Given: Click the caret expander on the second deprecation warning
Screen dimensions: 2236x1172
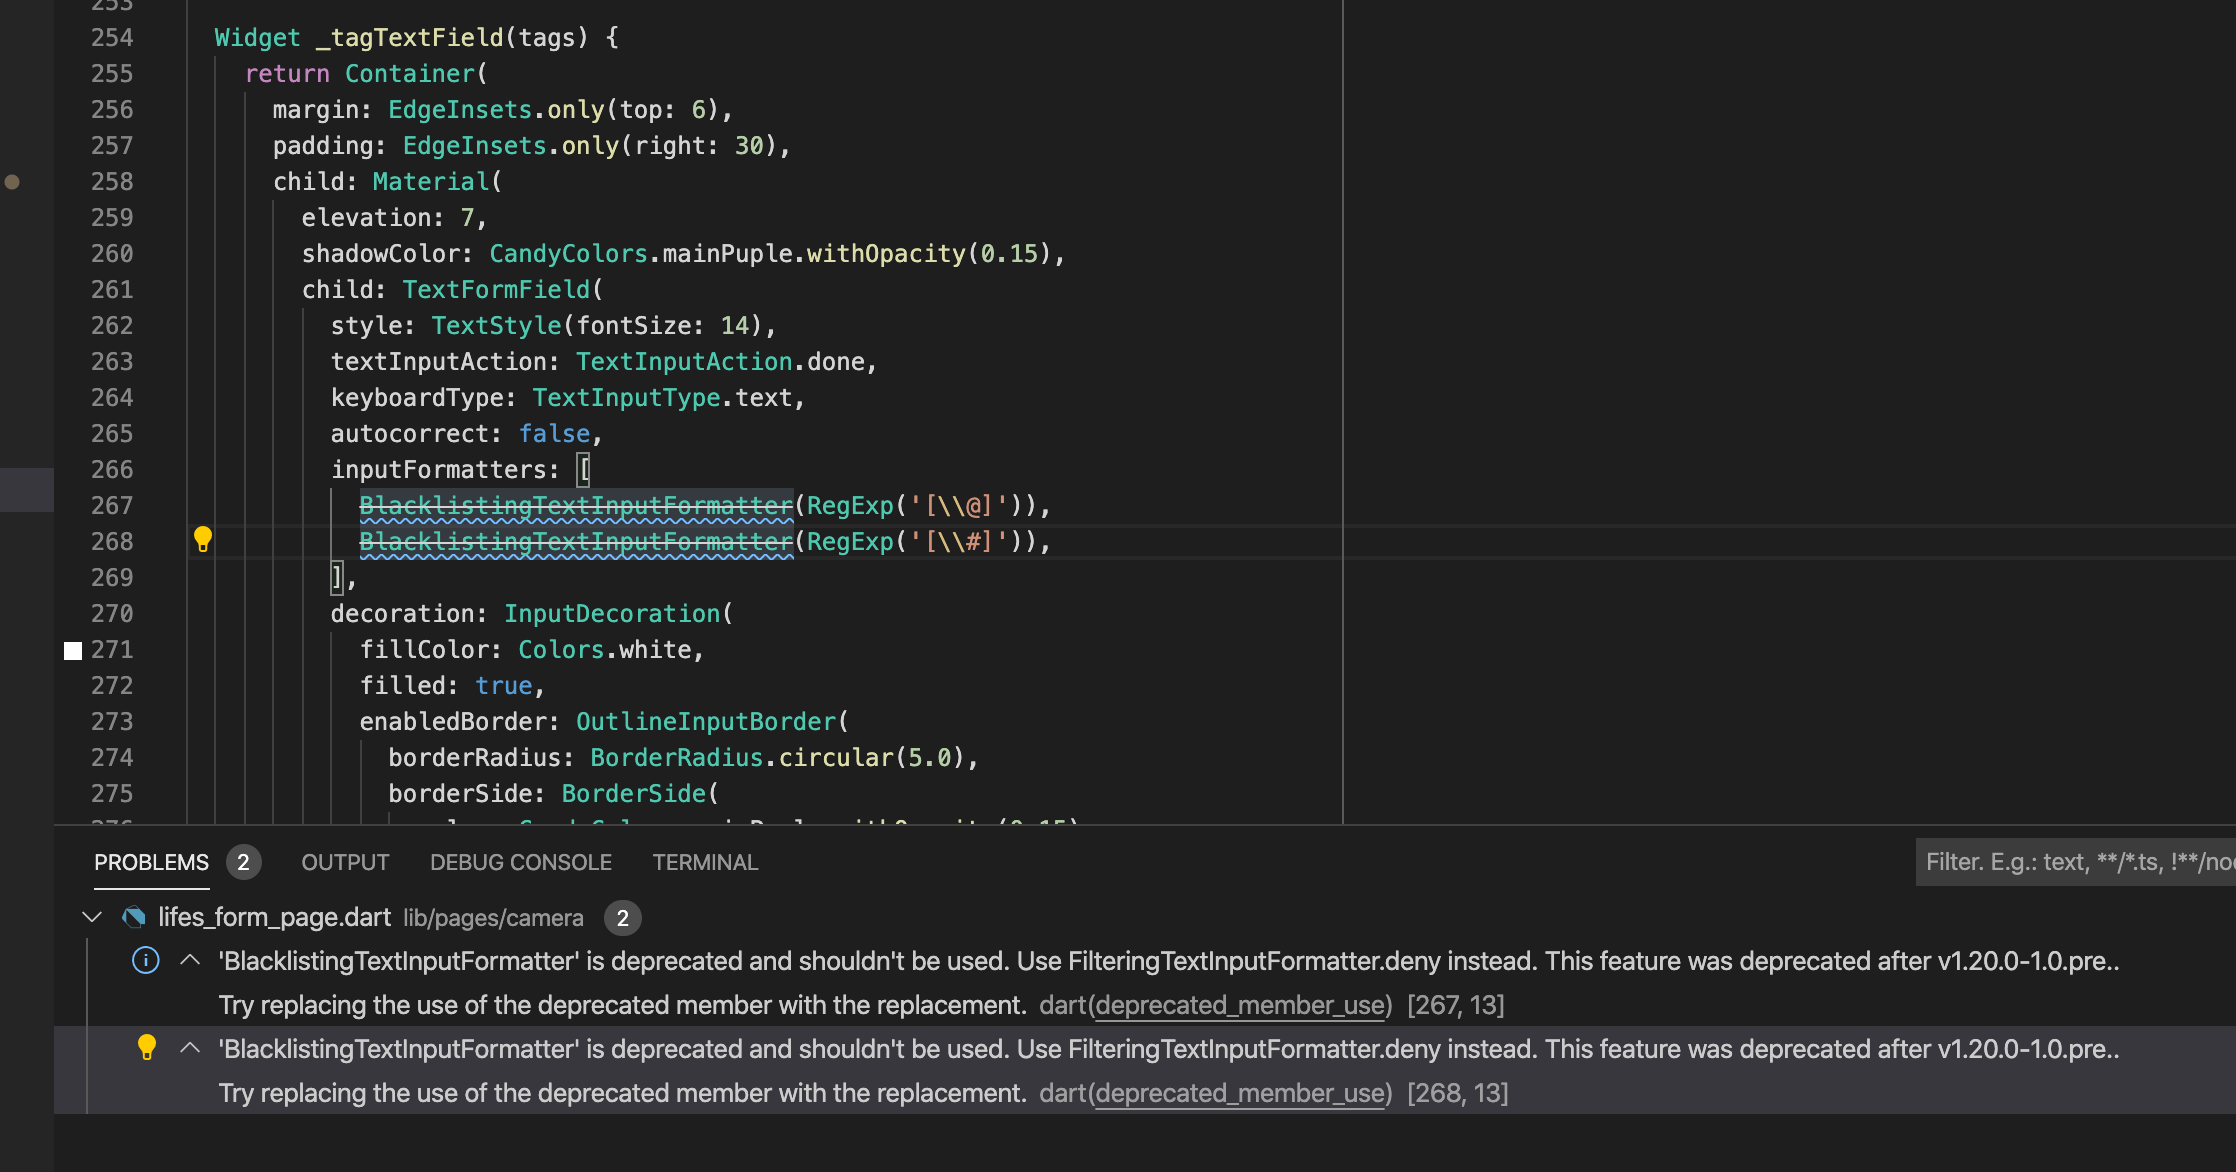Looking at the screenshot, I should [189, 1047].
